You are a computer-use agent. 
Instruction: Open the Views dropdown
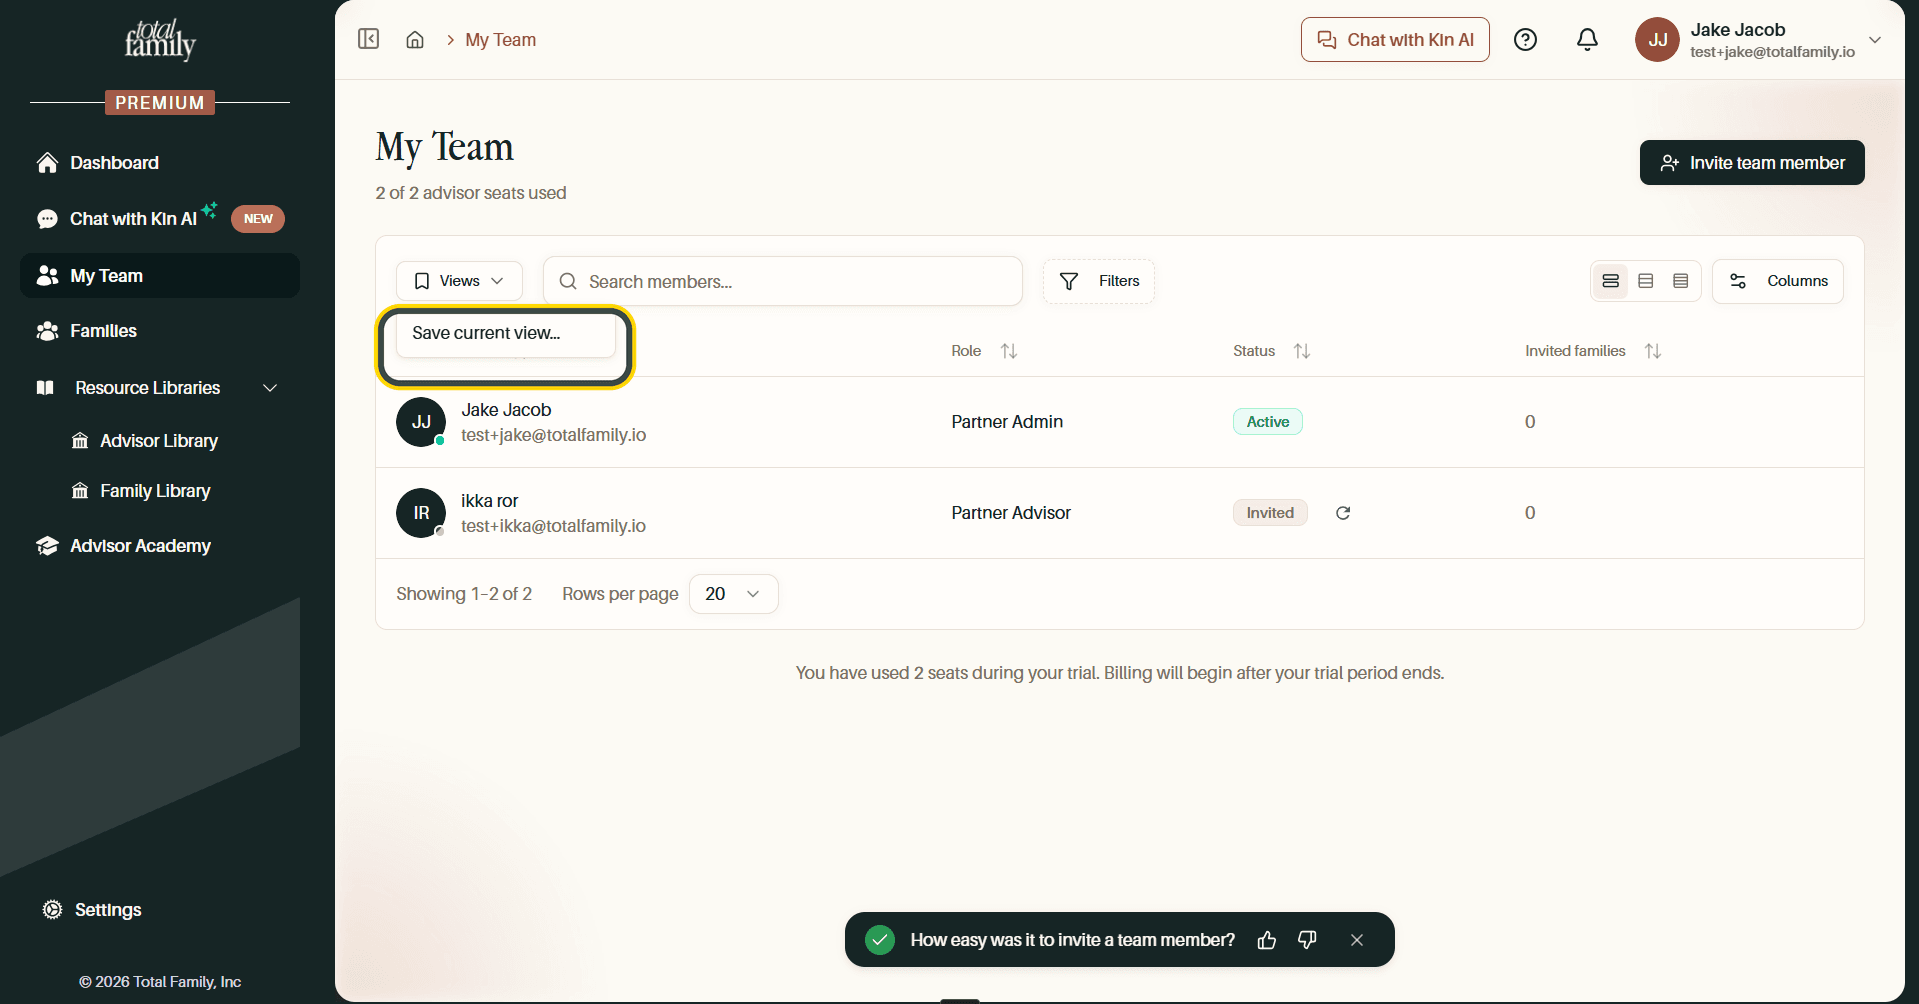459,281
